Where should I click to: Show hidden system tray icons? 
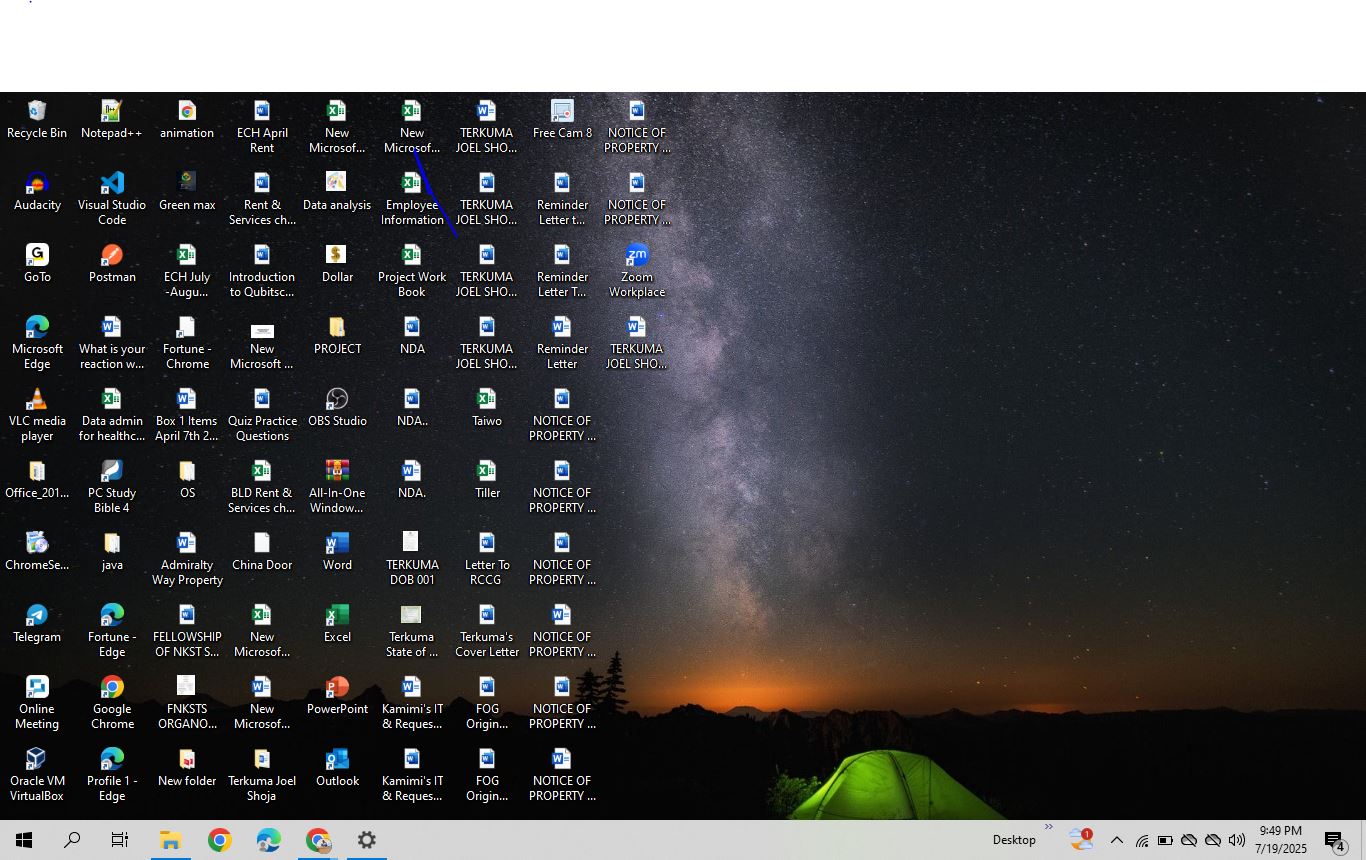tap(1117, 840)
